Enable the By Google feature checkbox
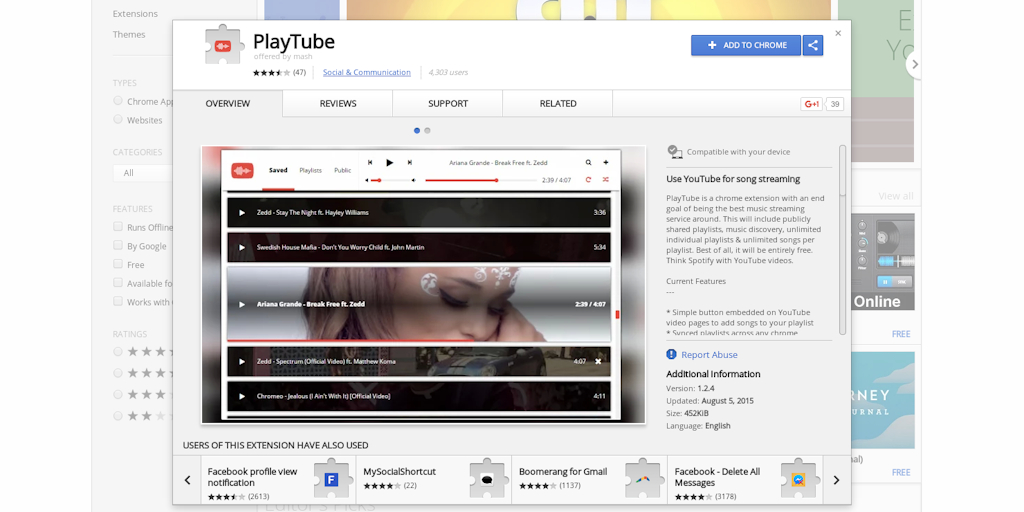Viewport: 1024px width, 512px height. pyautogui.click(x=118, y=246)
